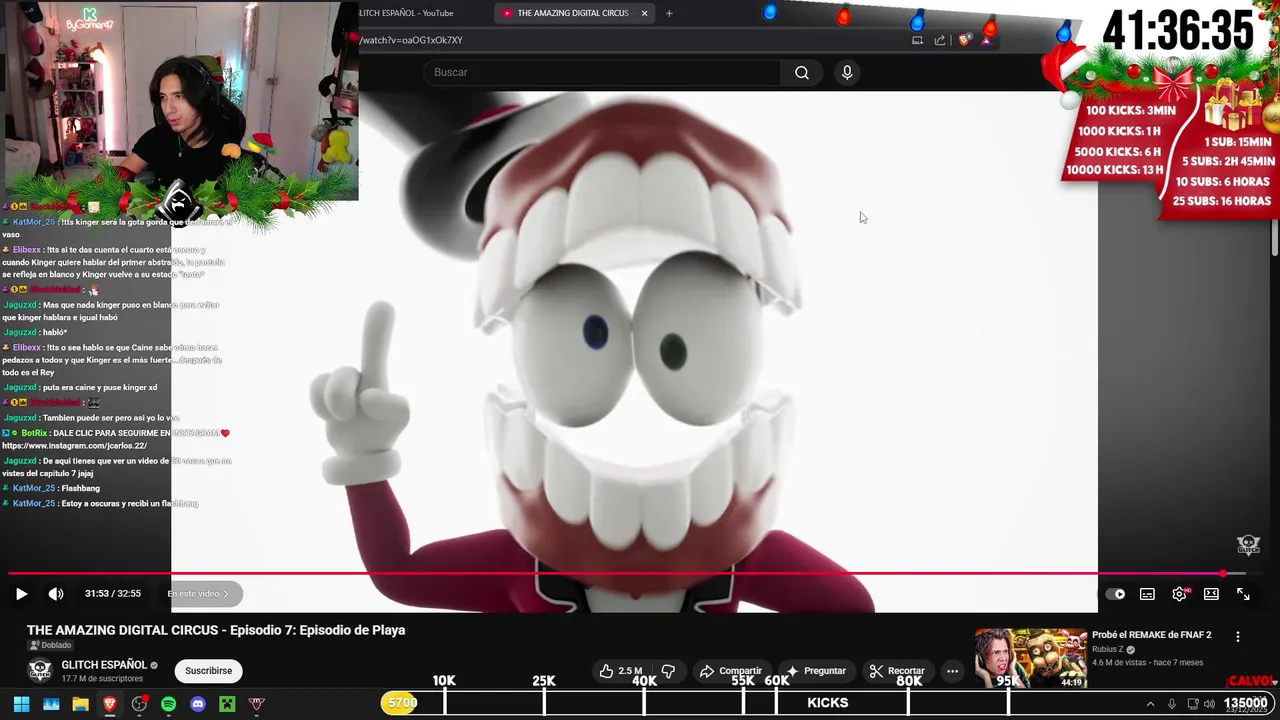The height and width of the screenshot is (720, 1280).
Task: Click the Instagram link in chat
Action: tap(74, 446)
